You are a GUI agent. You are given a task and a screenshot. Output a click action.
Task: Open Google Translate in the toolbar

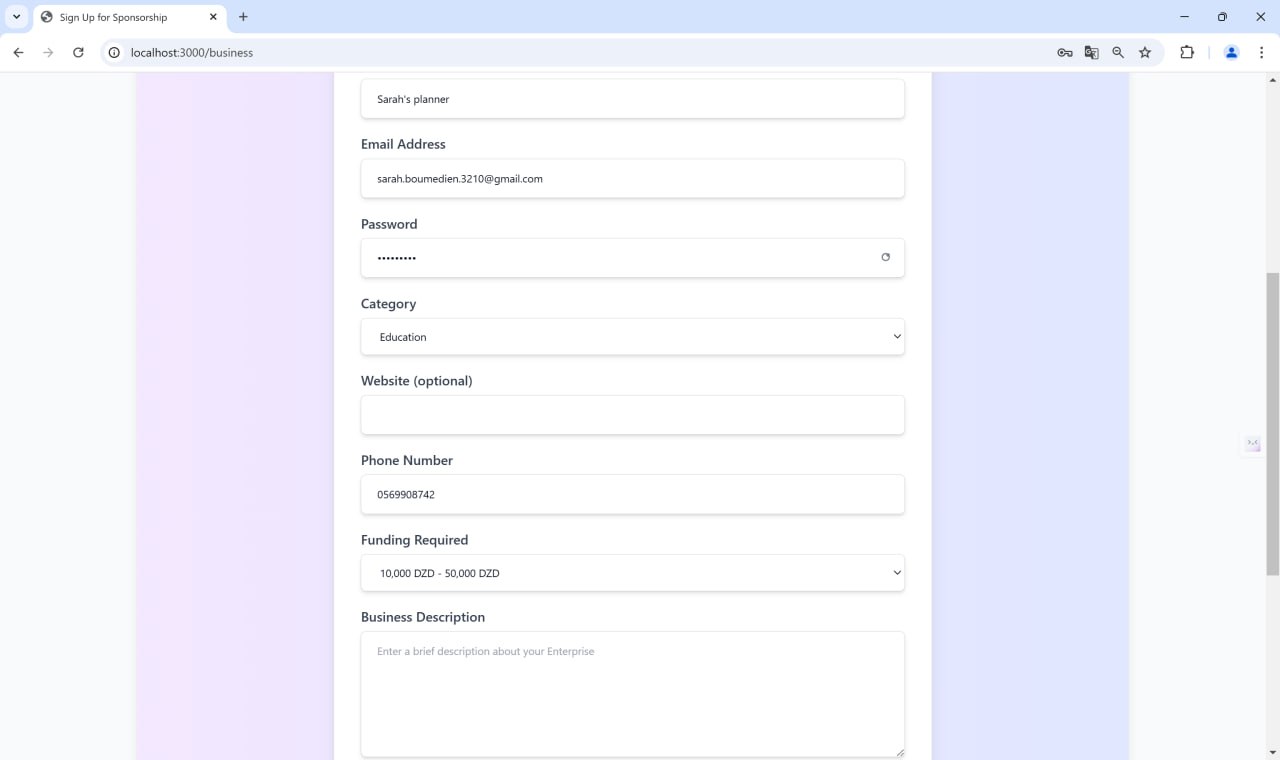coord(1091,52)
